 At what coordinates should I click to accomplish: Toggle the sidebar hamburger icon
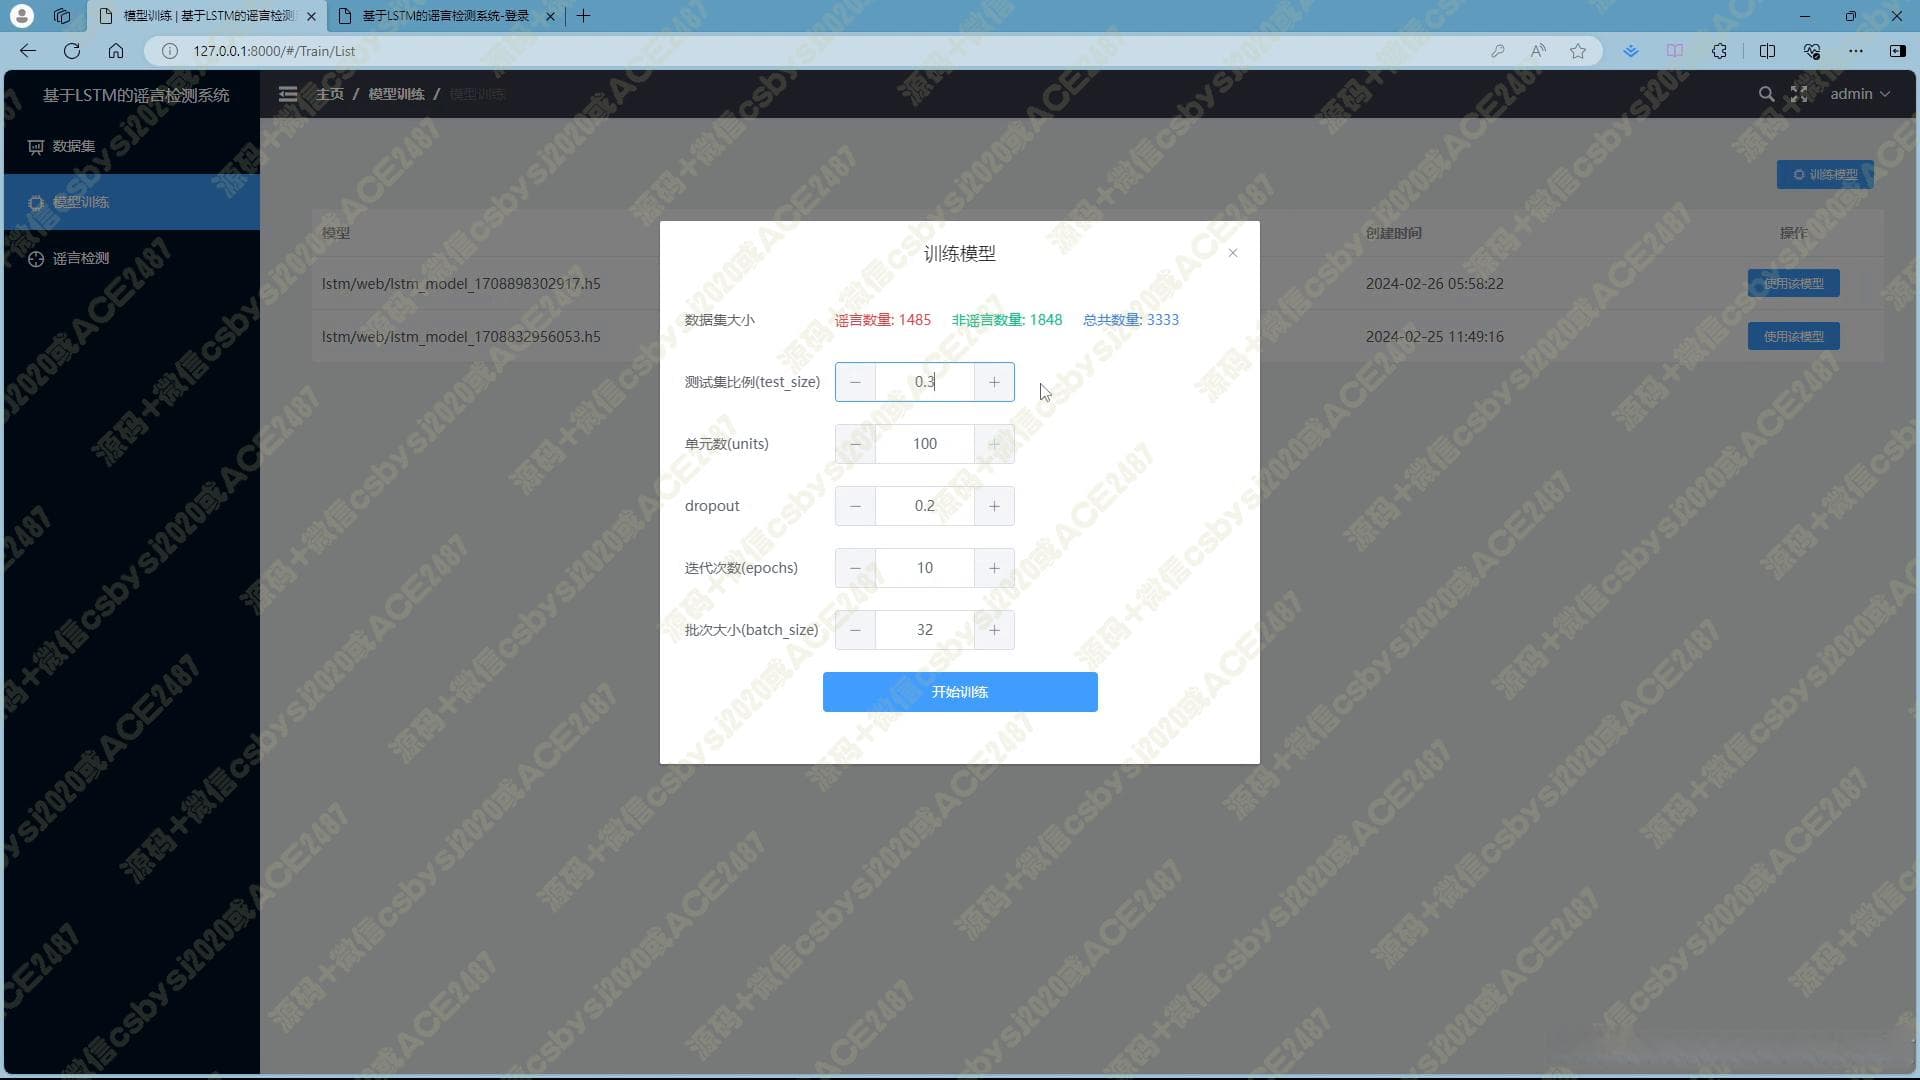click(x=288, y=94)
